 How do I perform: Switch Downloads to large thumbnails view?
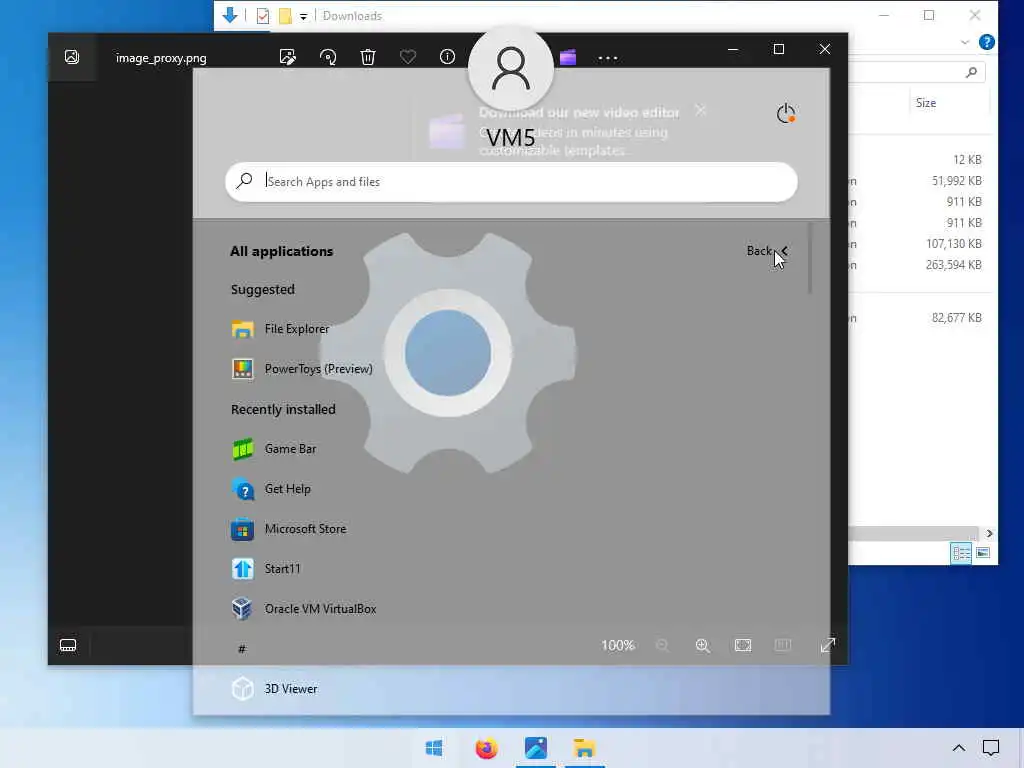point(983,553)
